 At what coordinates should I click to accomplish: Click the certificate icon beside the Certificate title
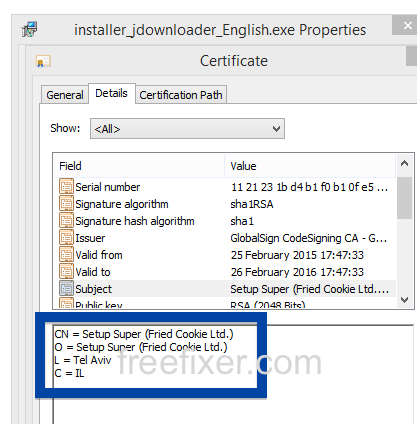(x=43, y=61)
